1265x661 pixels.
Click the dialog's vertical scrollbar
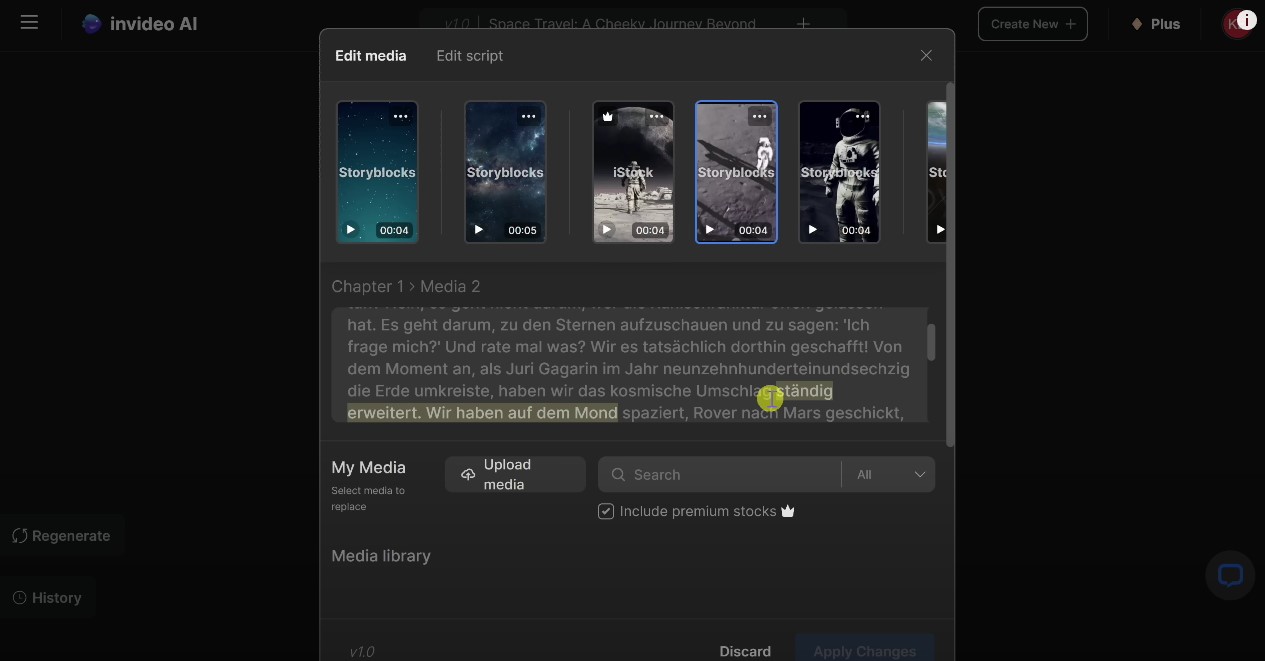click(x=950, y=265)
